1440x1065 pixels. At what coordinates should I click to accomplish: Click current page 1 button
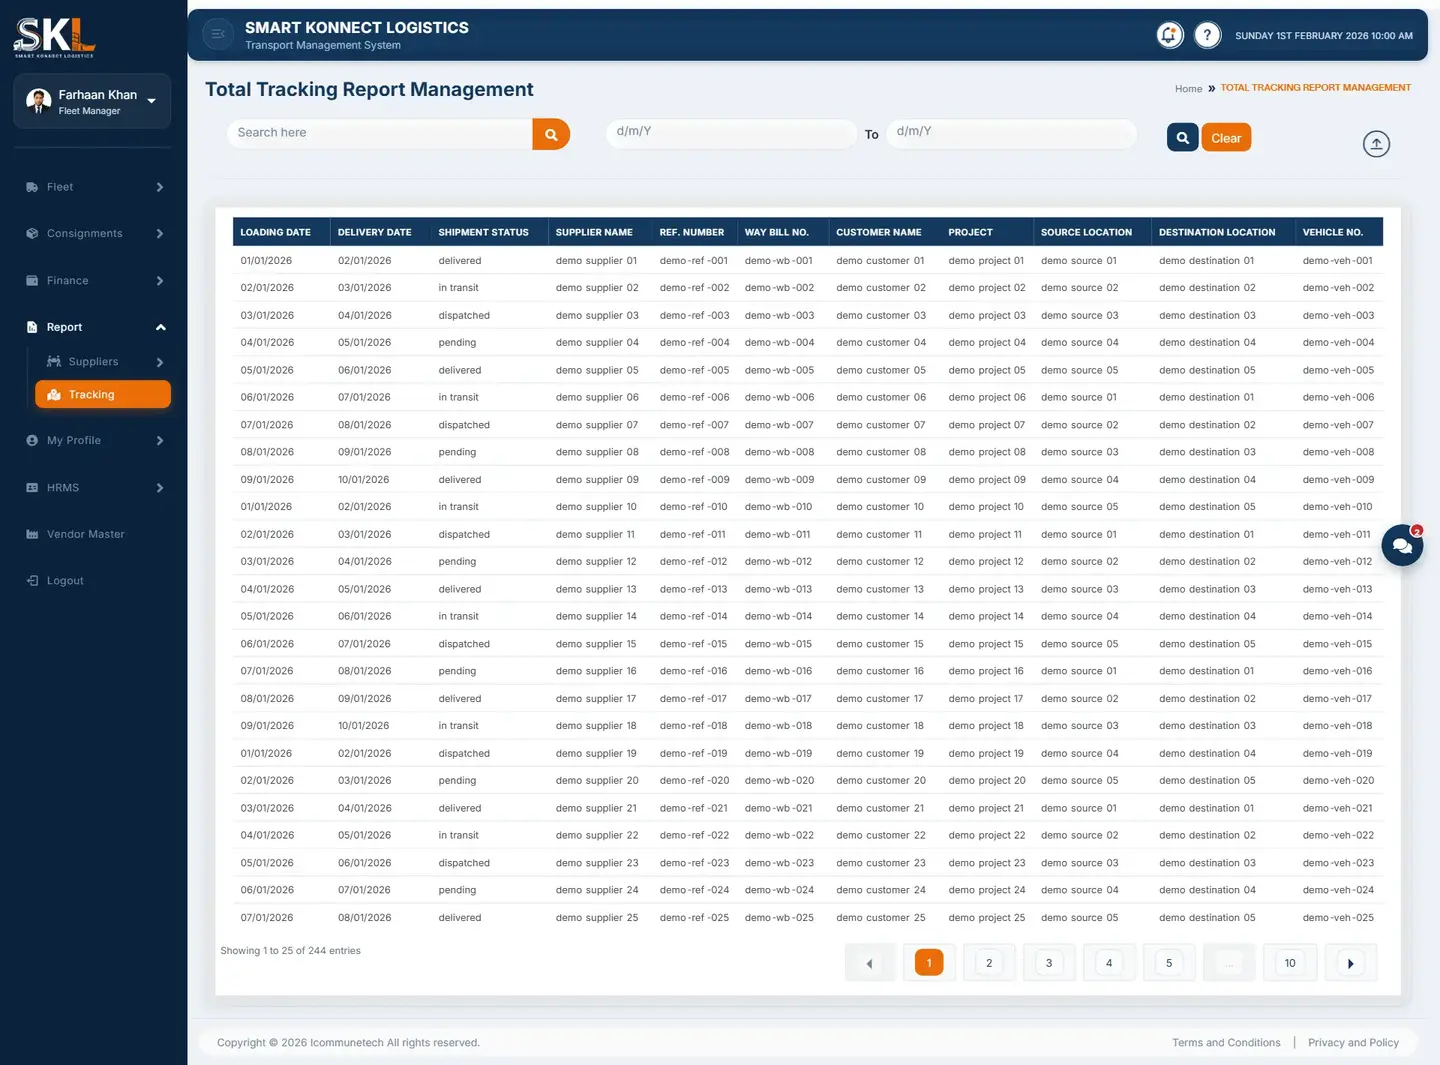(x=929, y=963)
